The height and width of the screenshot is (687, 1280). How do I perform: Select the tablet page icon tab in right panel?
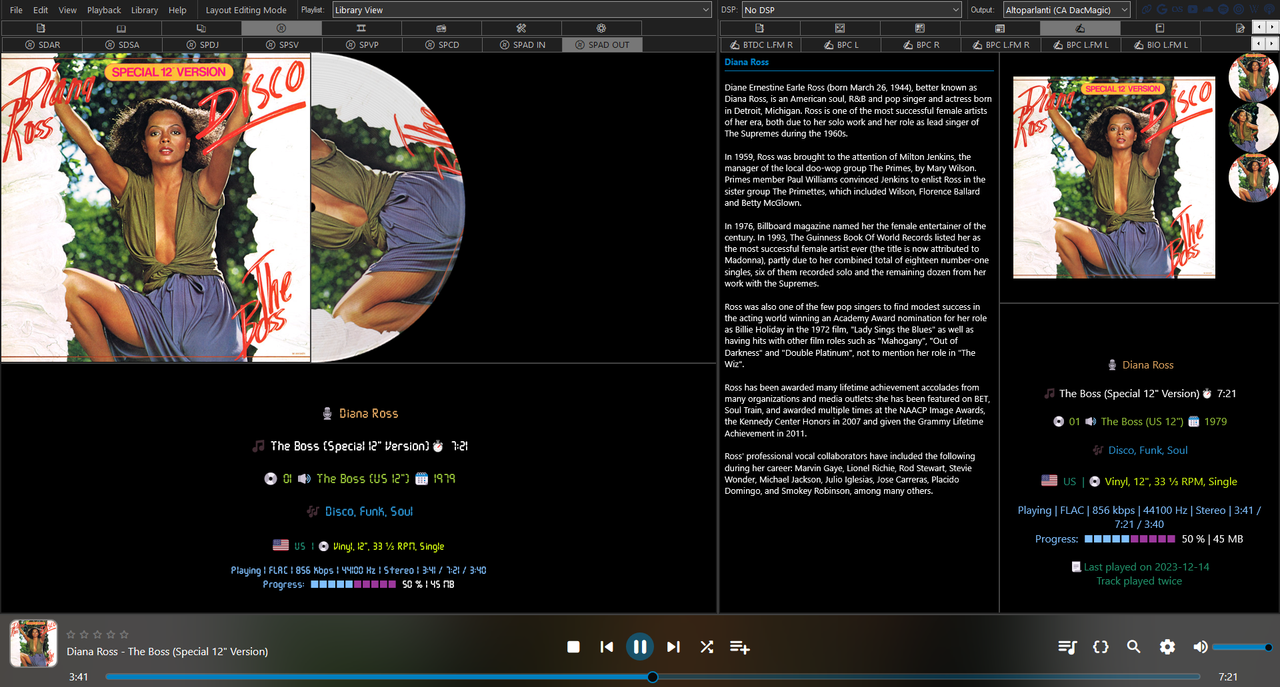click(x=1160, y=28)
